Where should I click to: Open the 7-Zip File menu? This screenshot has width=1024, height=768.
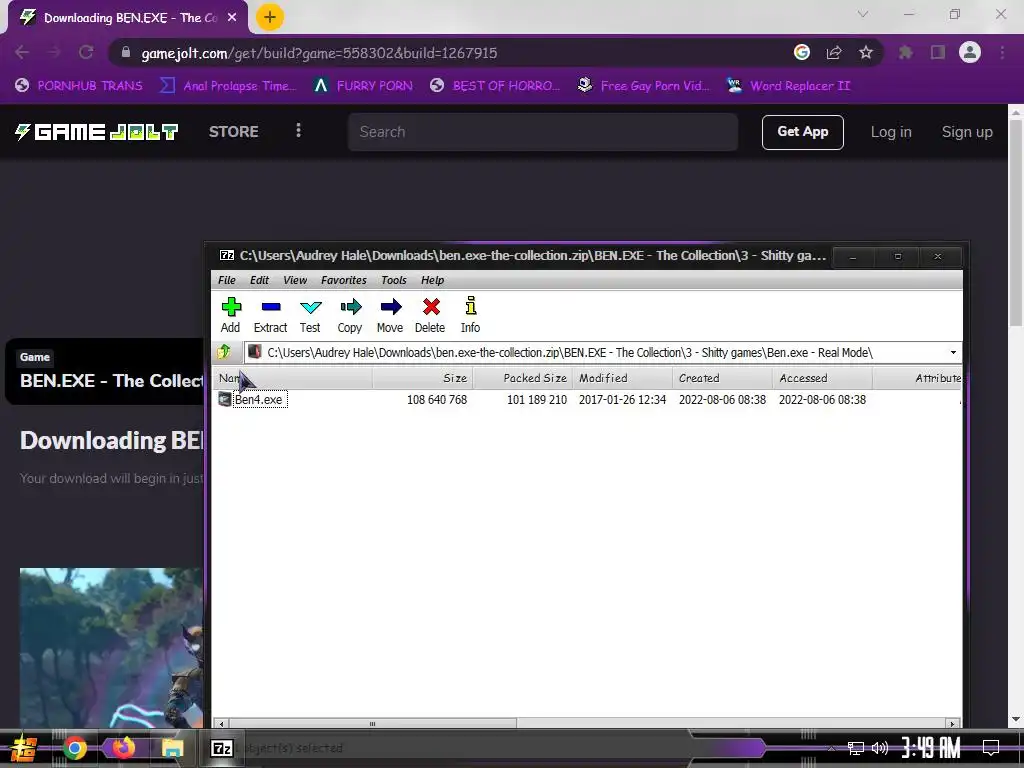(227, 280)
